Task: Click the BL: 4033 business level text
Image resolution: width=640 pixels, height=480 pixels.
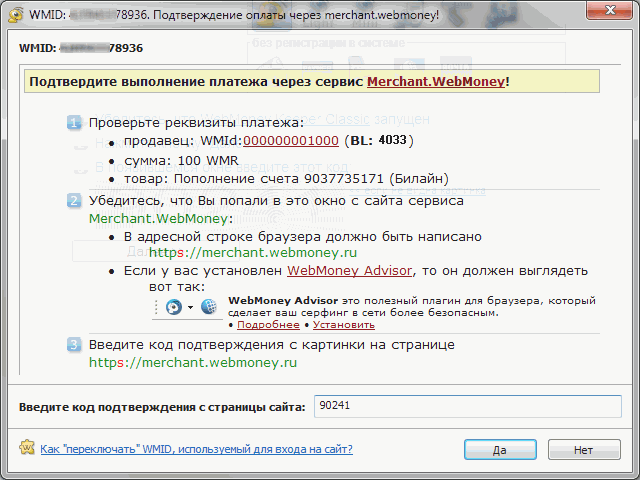Action: (378, 140)
